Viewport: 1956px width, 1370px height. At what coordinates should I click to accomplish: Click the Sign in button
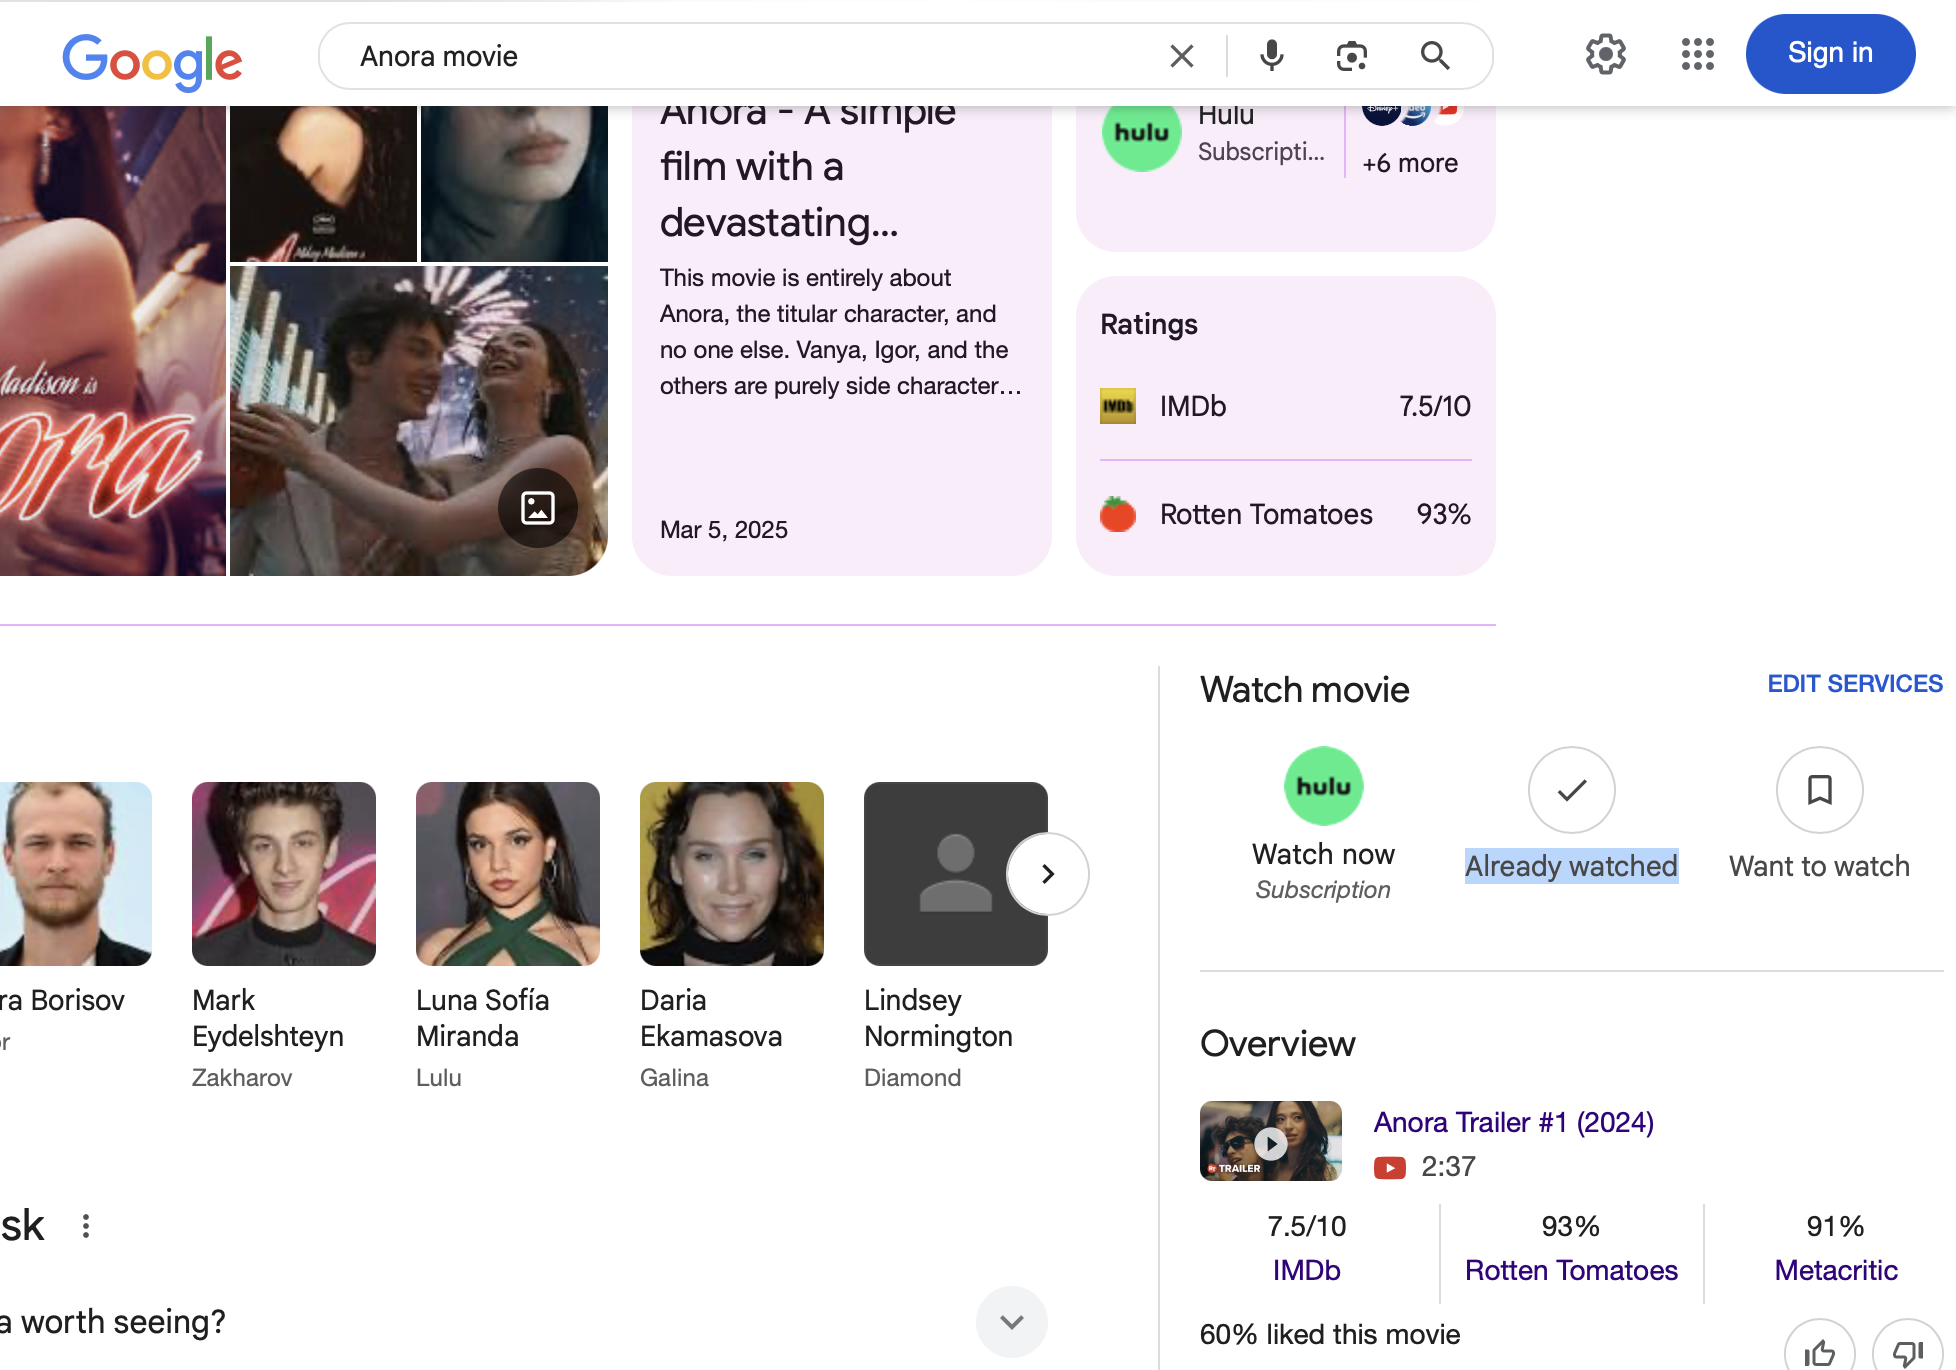(x=1830, y=54)
